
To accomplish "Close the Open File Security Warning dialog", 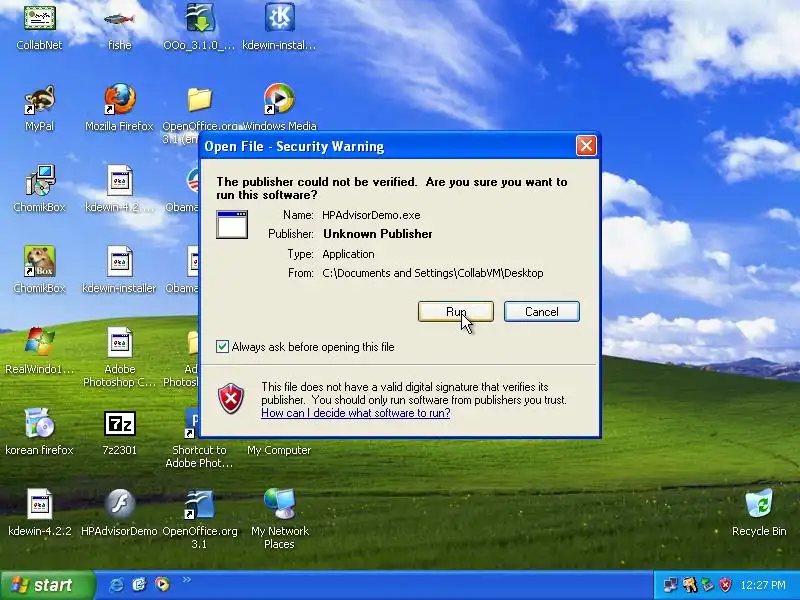I will (x=586, y=146).
